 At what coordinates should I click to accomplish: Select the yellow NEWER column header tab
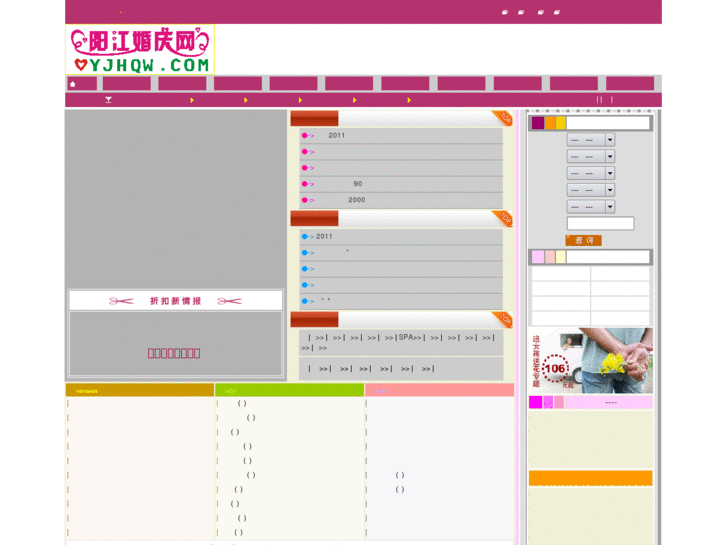(x=140, y=390)
